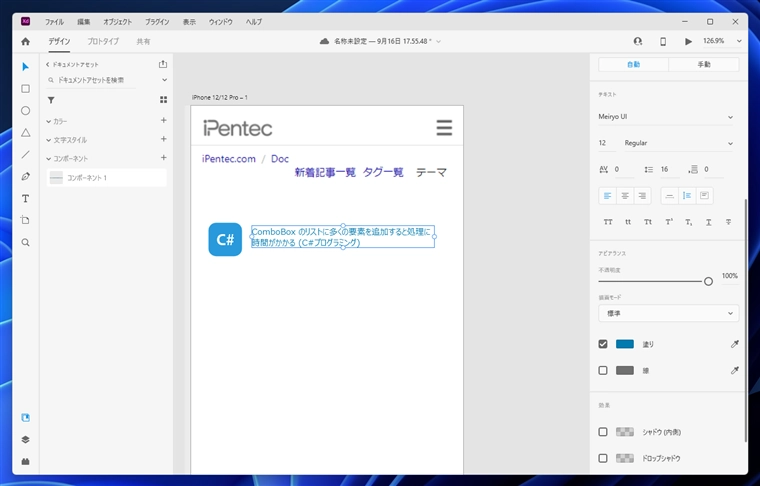The width and height of the screenshot is (760, 486).
Task: Select the Select (arrow) tool
Action: [26, 67]
